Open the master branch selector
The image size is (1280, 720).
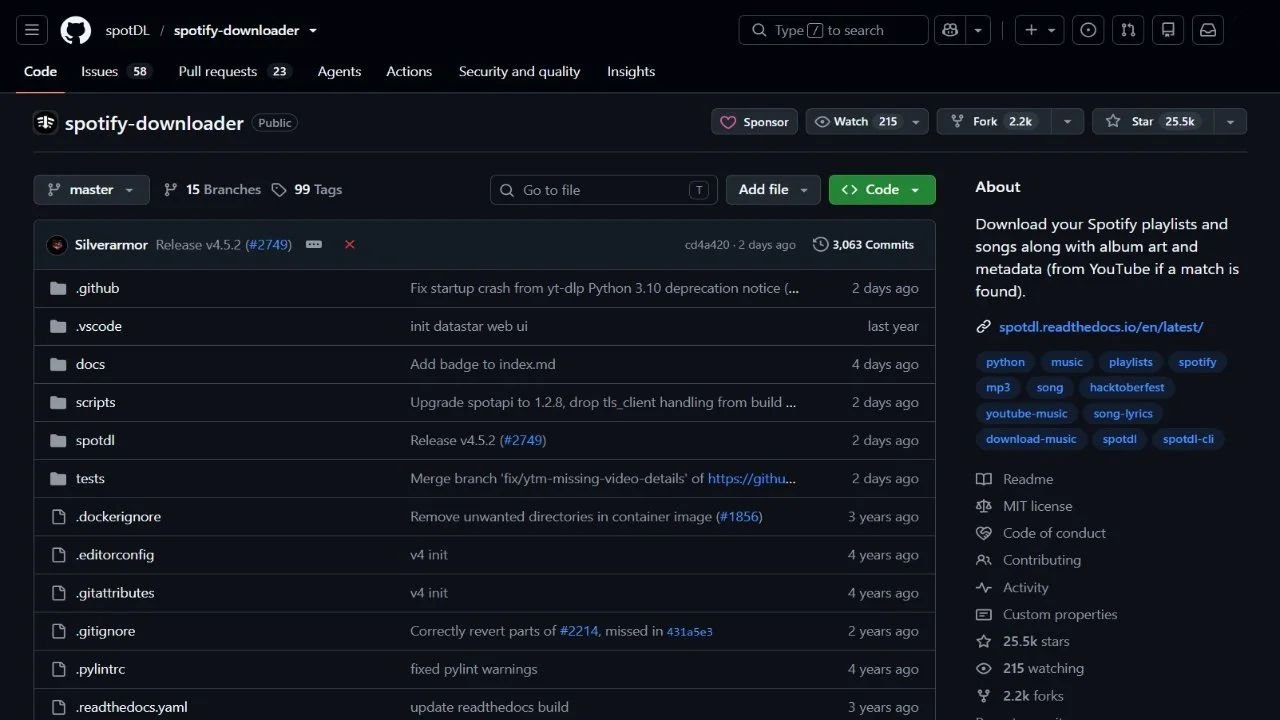point(91,190)
